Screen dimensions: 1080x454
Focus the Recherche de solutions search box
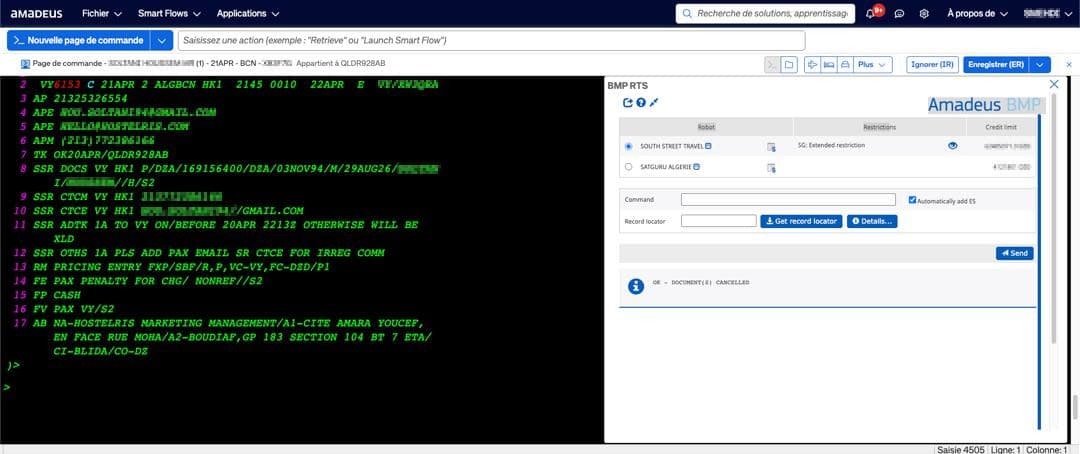[765, 14]
